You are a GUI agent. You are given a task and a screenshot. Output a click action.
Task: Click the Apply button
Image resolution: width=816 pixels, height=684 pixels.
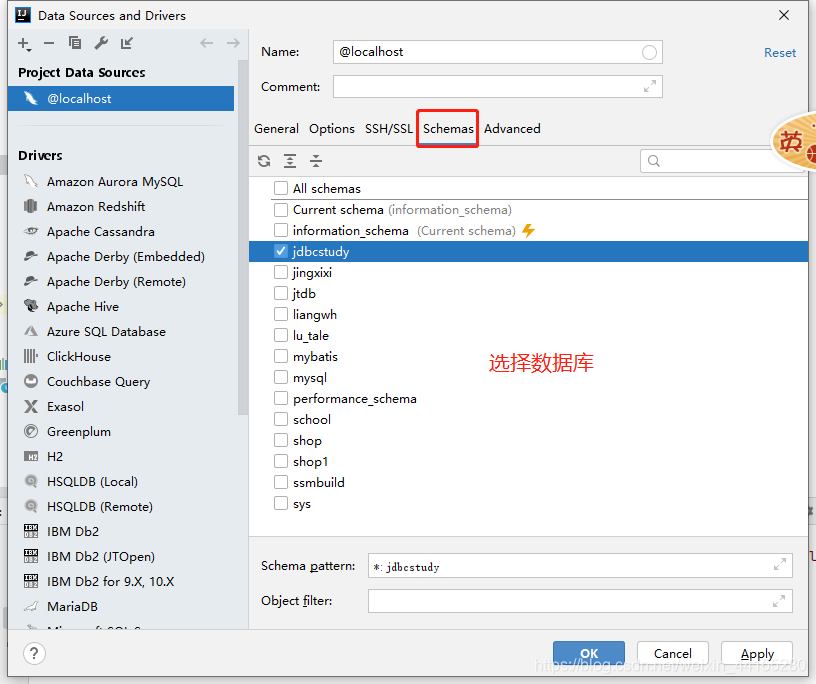point(757,653)
